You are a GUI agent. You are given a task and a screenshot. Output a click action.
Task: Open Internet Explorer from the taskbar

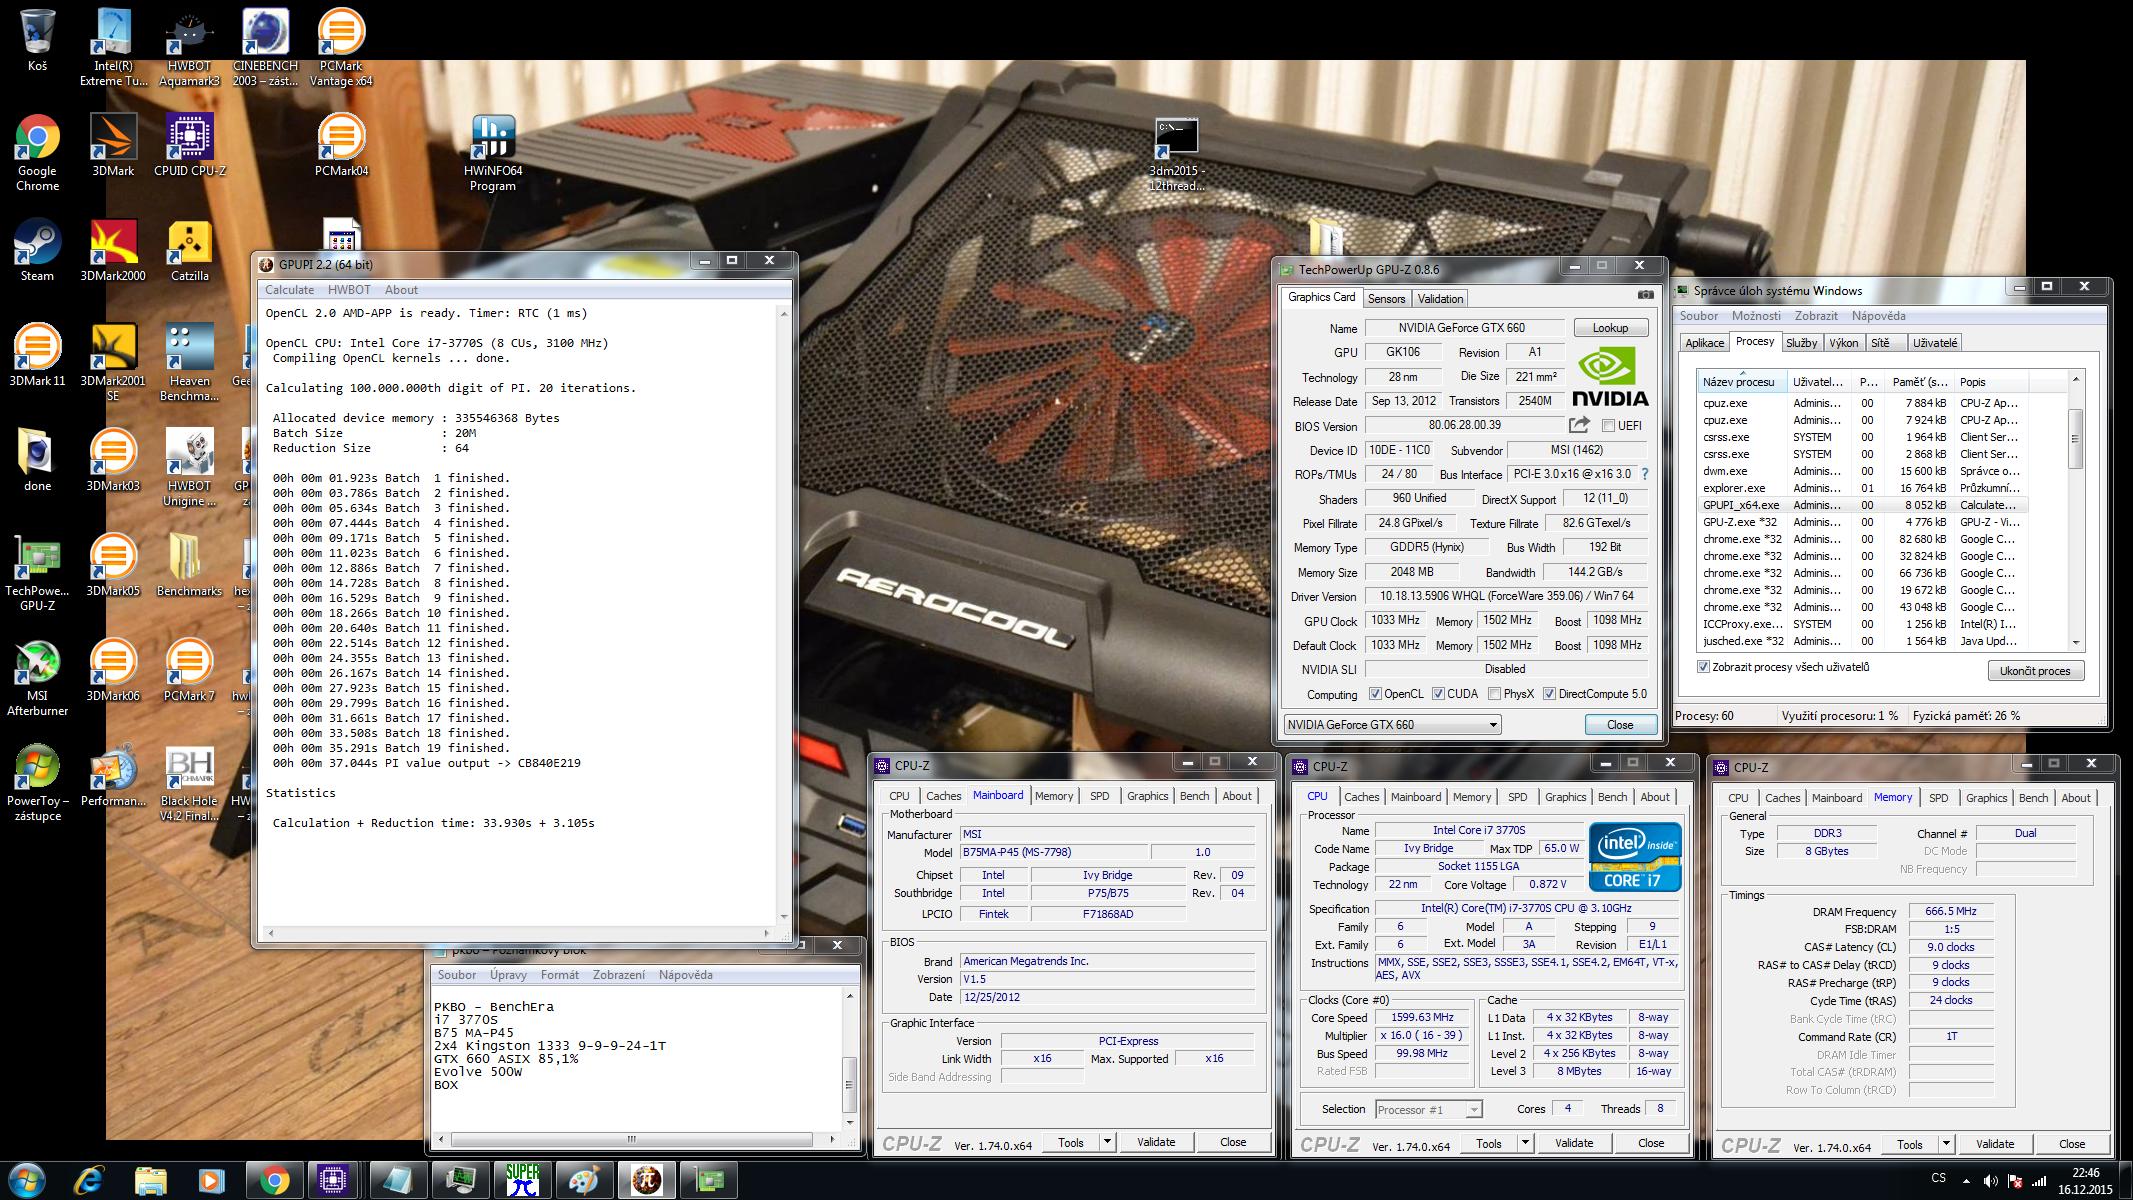click(x=88, y=1181)
